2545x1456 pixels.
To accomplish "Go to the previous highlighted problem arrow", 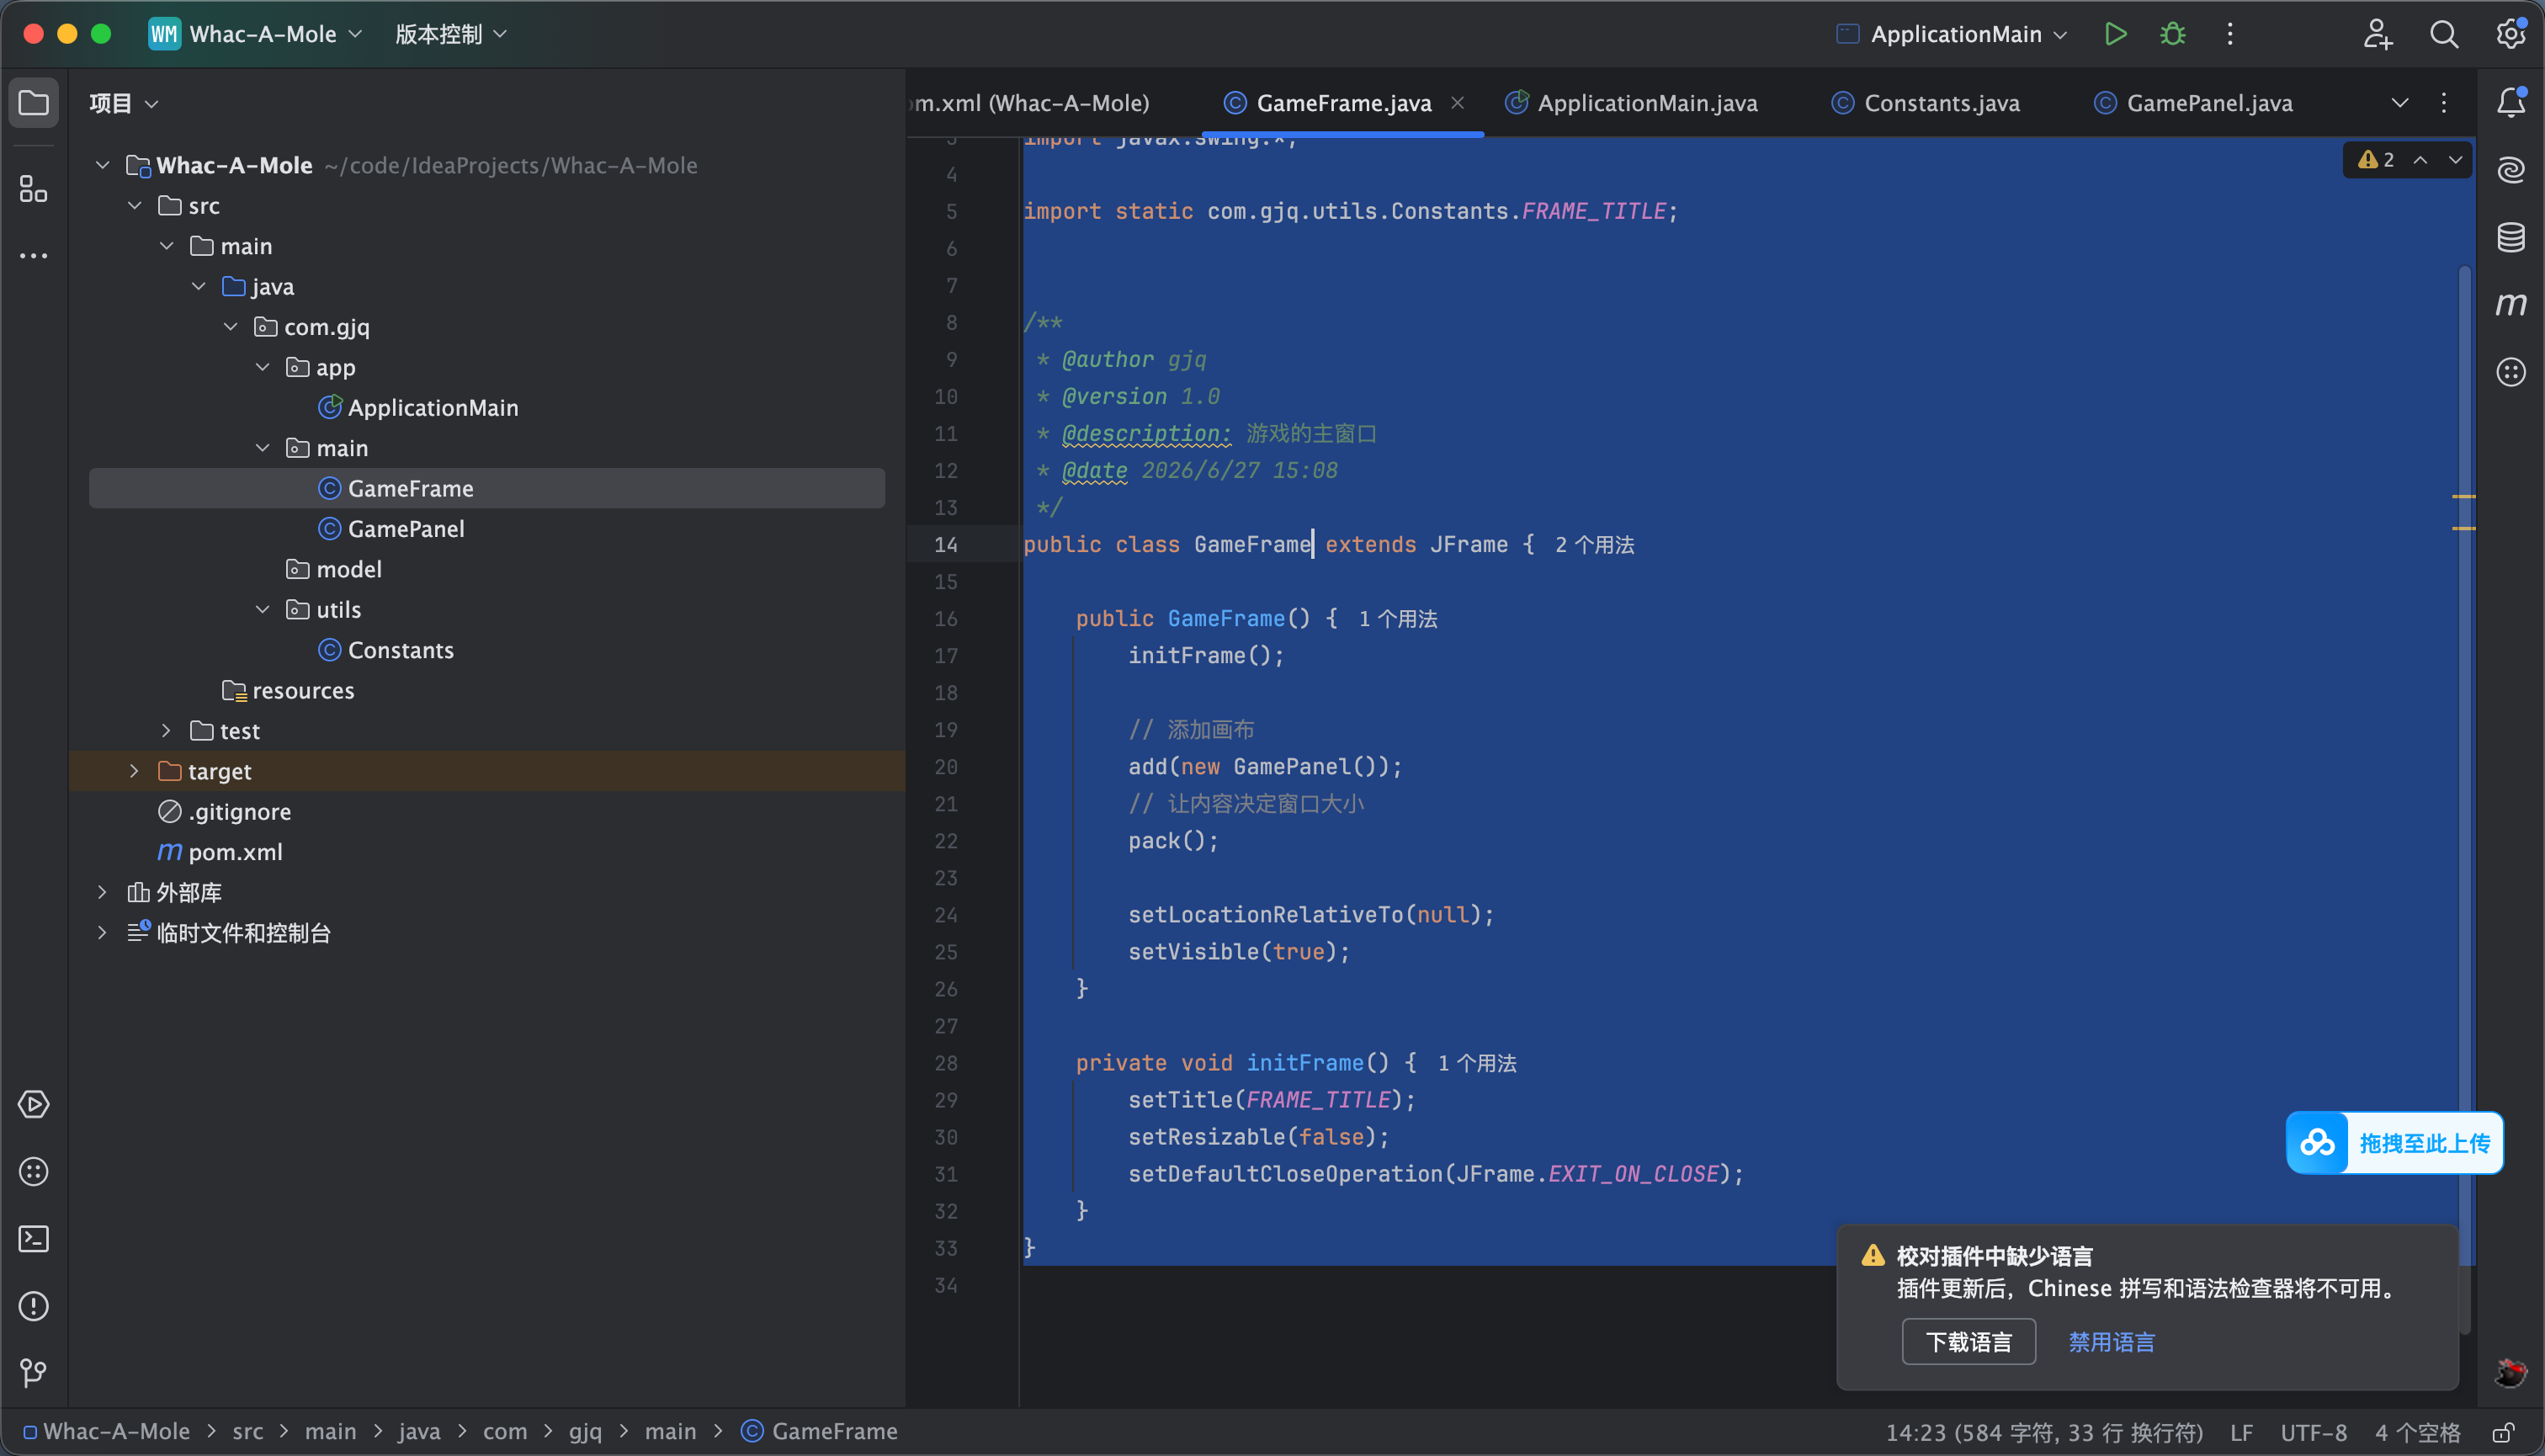I will (x=2420, y=160).
